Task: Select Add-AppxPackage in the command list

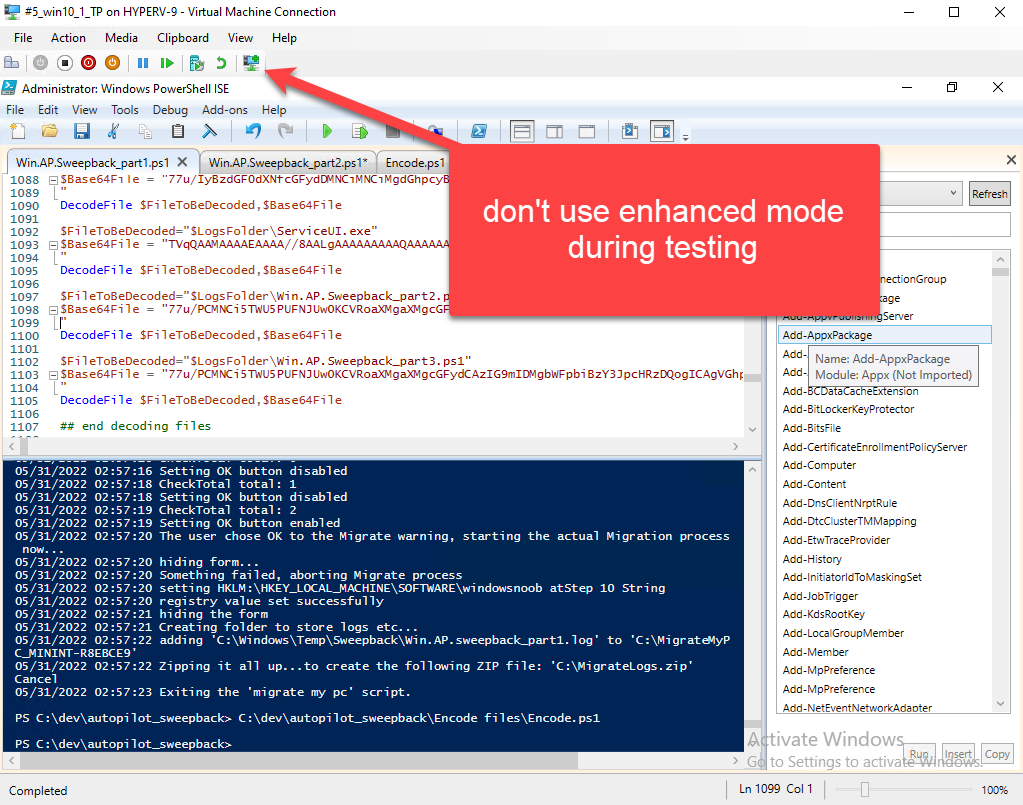Action: [884, 335]
